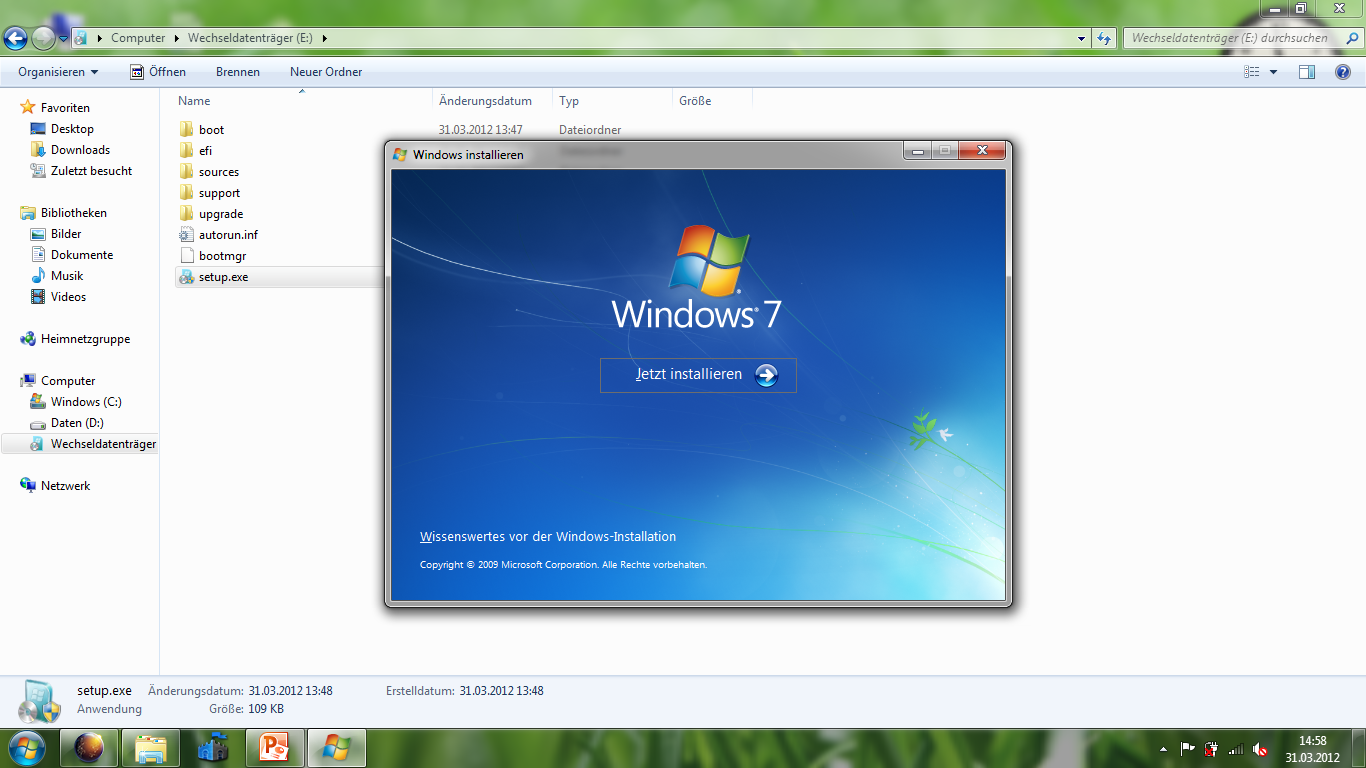Click the Action Center flag tray icon
This screenshot has height=768, width=1366.
tap(1188, 748)
